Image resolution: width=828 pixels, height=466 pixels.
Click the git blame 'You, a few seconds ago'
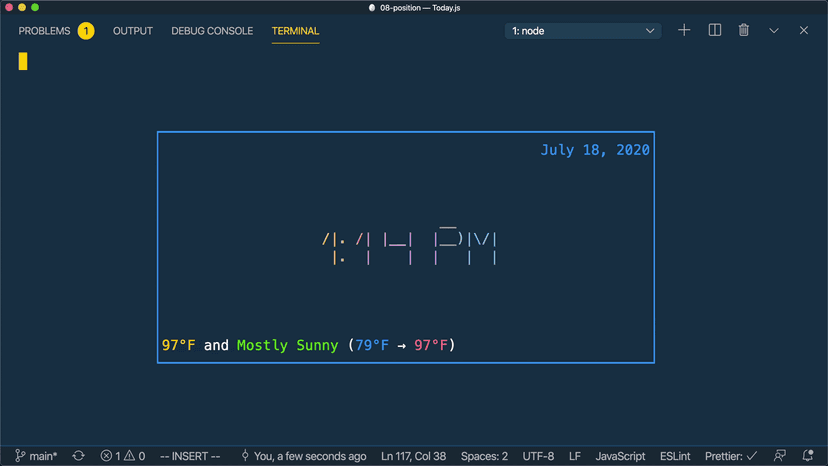click(303, 456)
